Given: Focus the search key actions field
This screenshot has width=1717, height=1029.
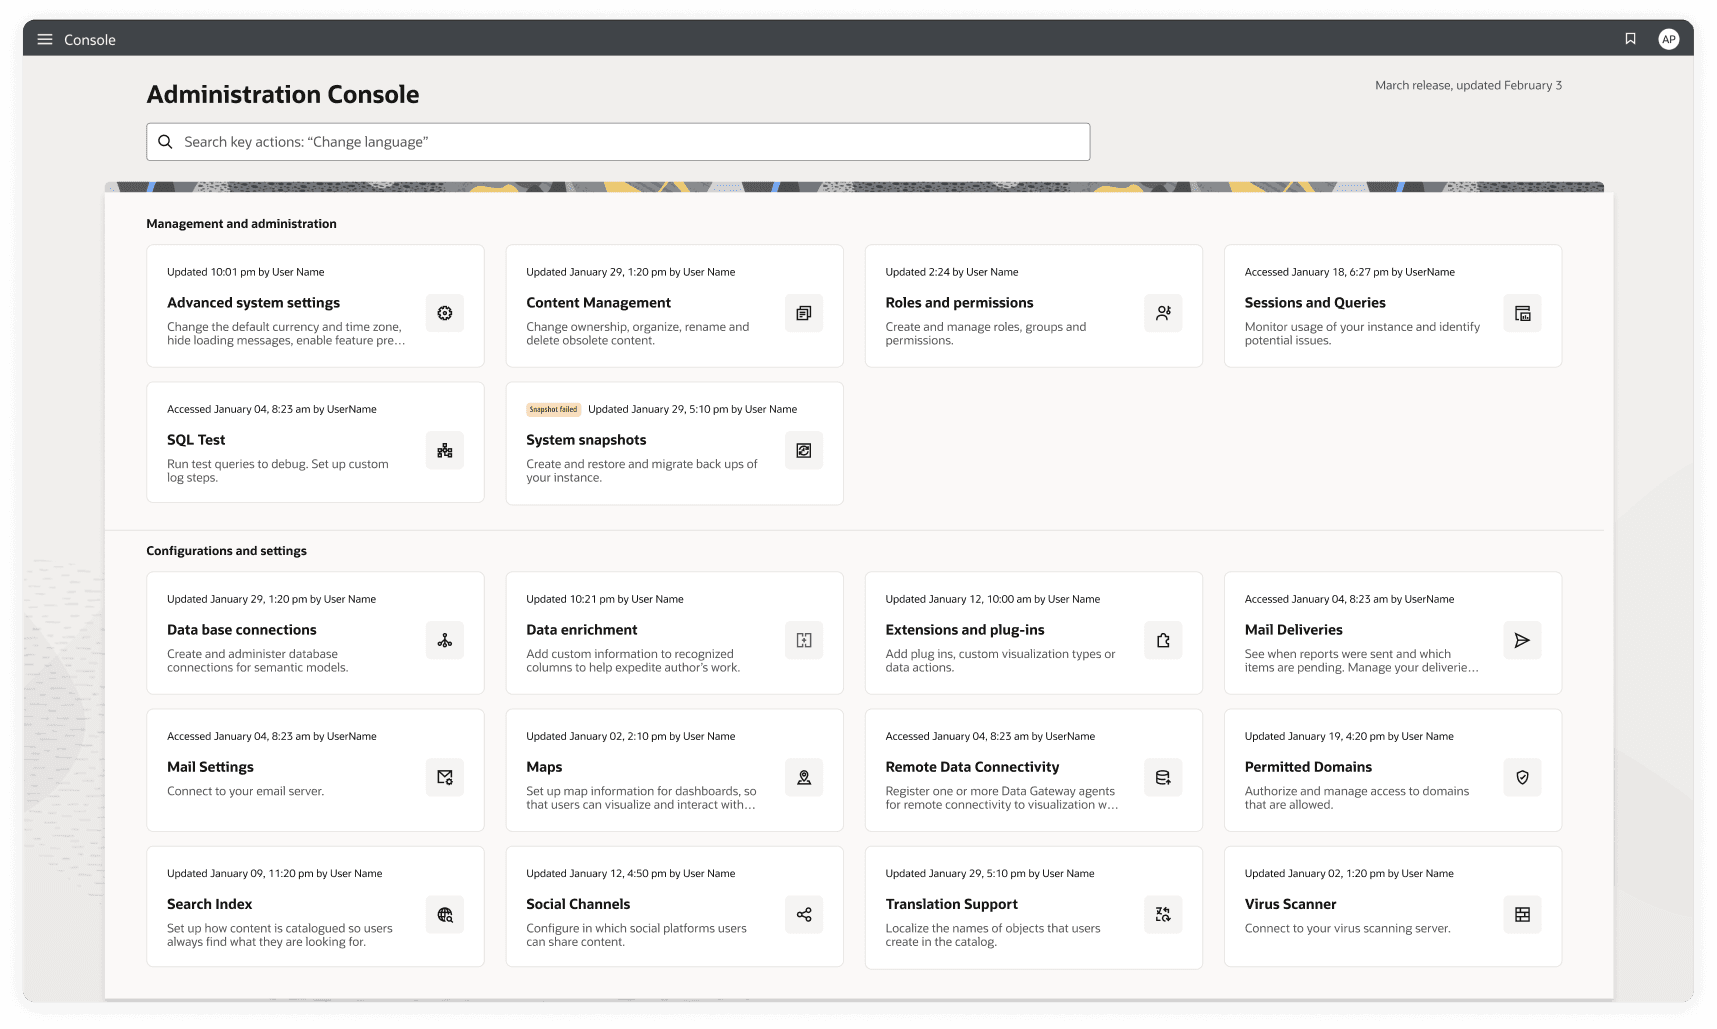Looking at the screenshot, I should (618, 142).
